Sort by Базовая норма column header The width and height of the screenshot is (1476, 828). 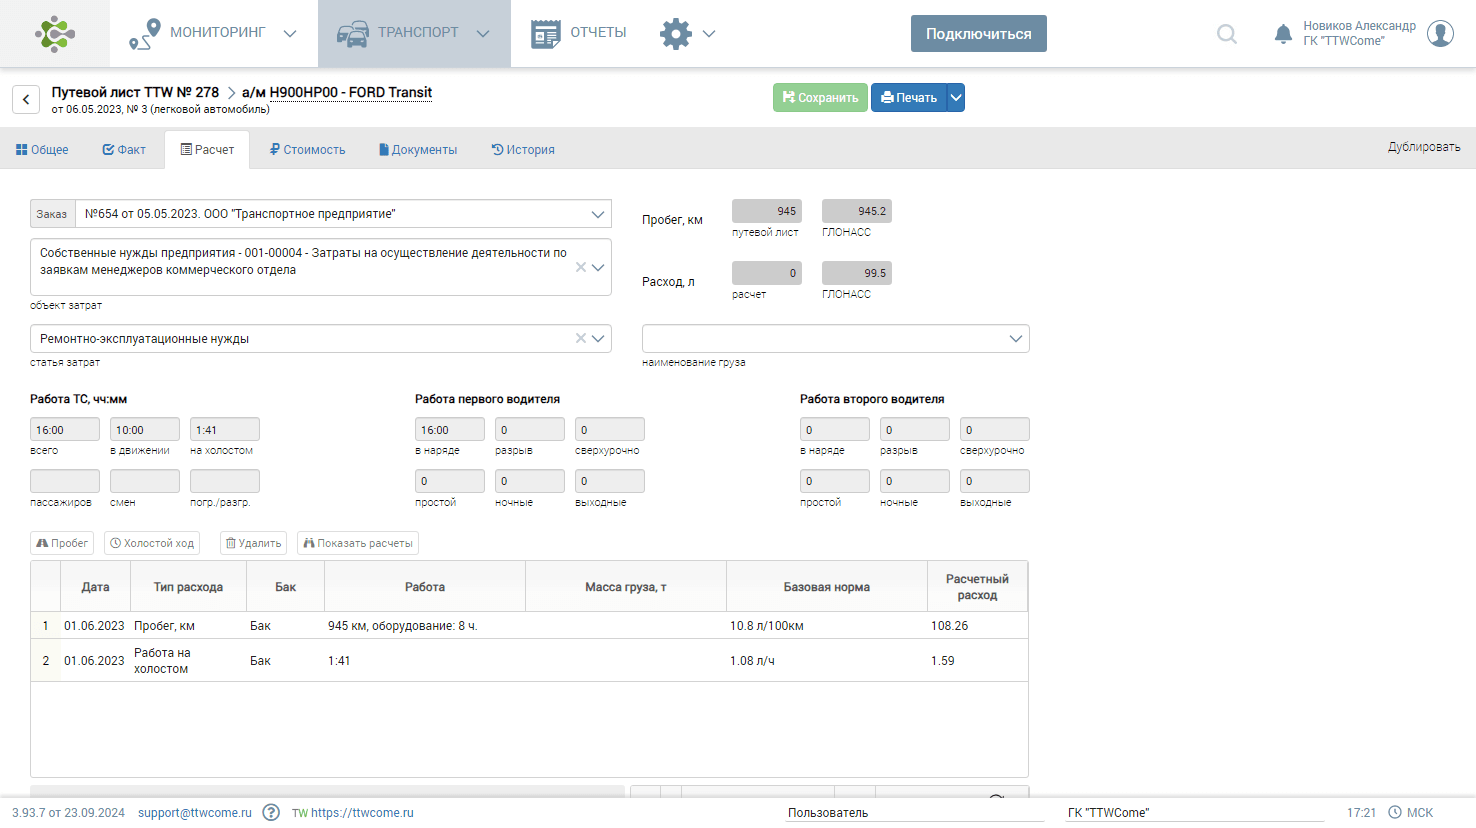click(x=826, y=587)
